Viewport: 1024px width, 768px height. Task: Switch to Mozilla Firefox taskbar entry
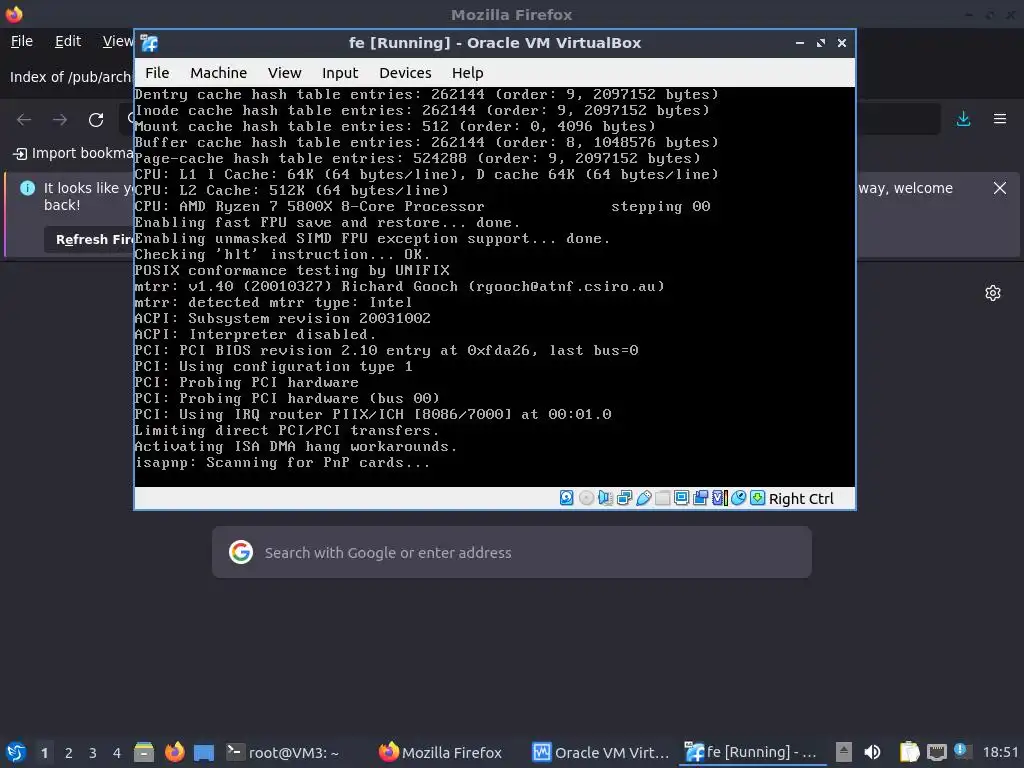[440, 752]
